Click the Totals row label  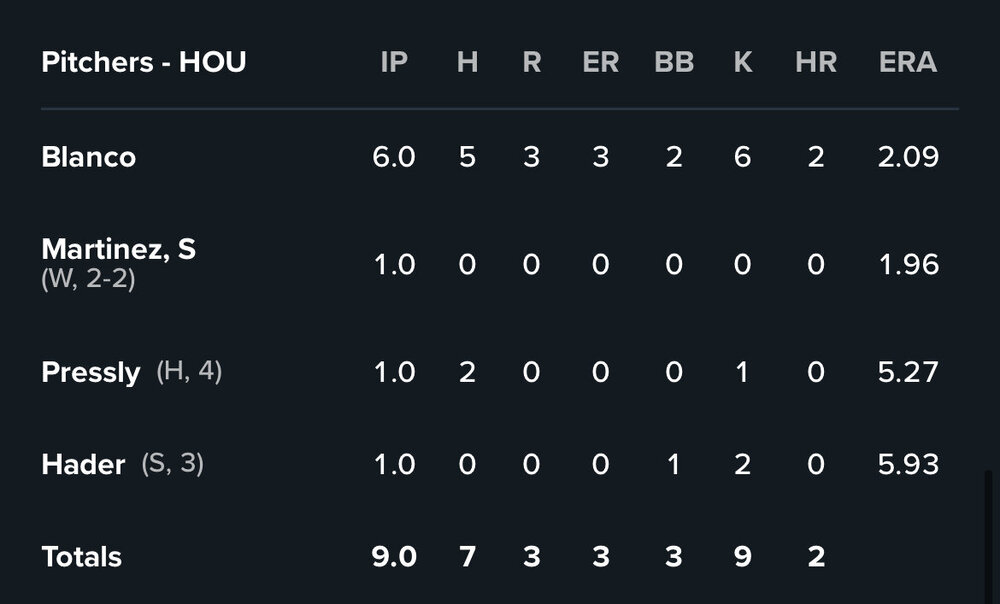click(x=82, y=557)
